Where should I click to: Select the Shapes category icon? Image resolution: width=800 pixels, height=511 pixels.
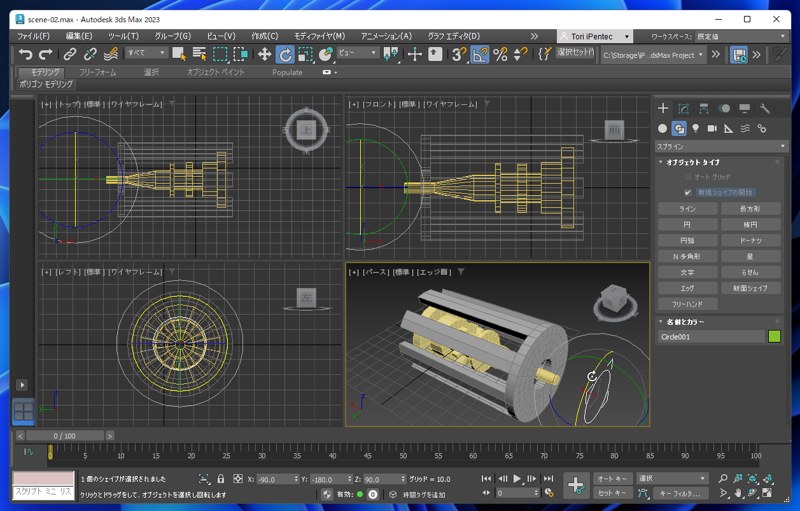pos(679,129)
